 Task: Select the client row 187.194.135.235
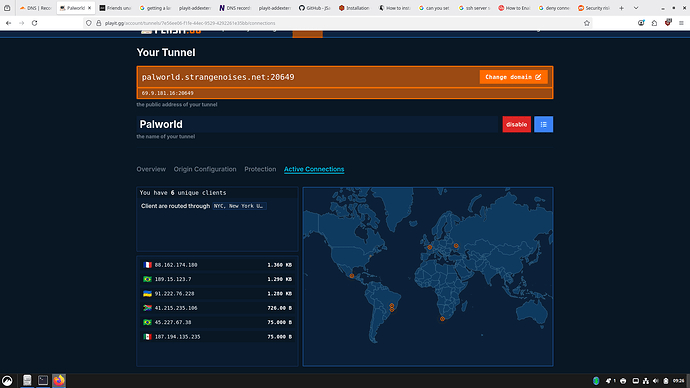click(x=217, y=337)
